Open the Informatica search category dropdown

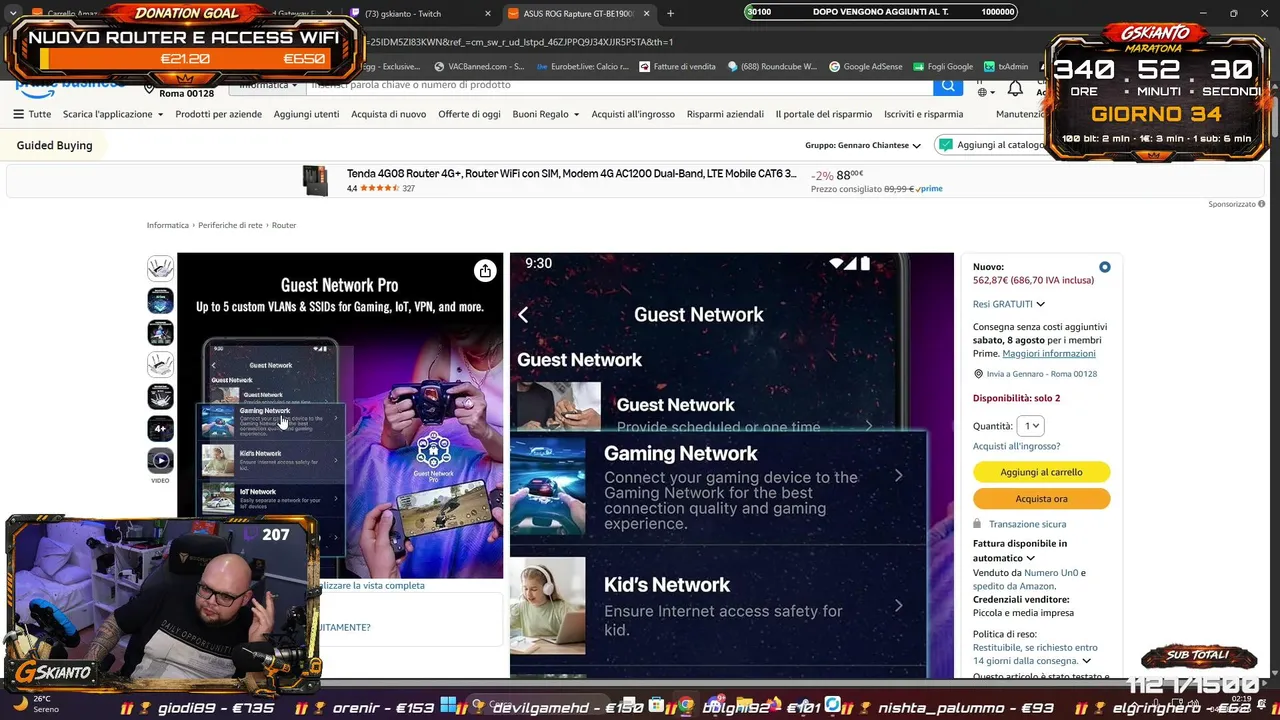268,85
